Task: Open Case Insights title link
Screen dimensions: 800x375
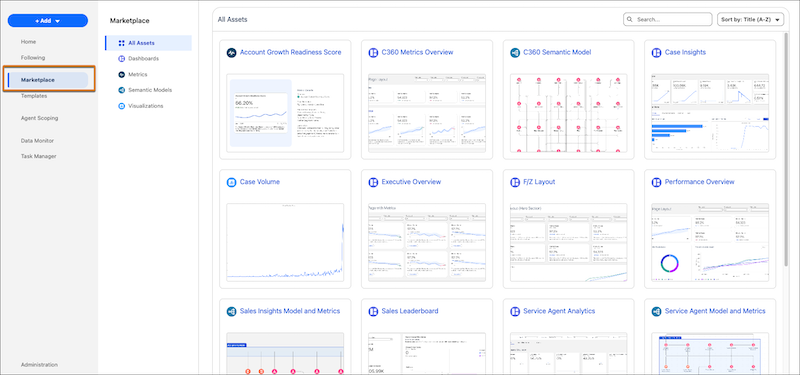Action: tap(685, 53)
